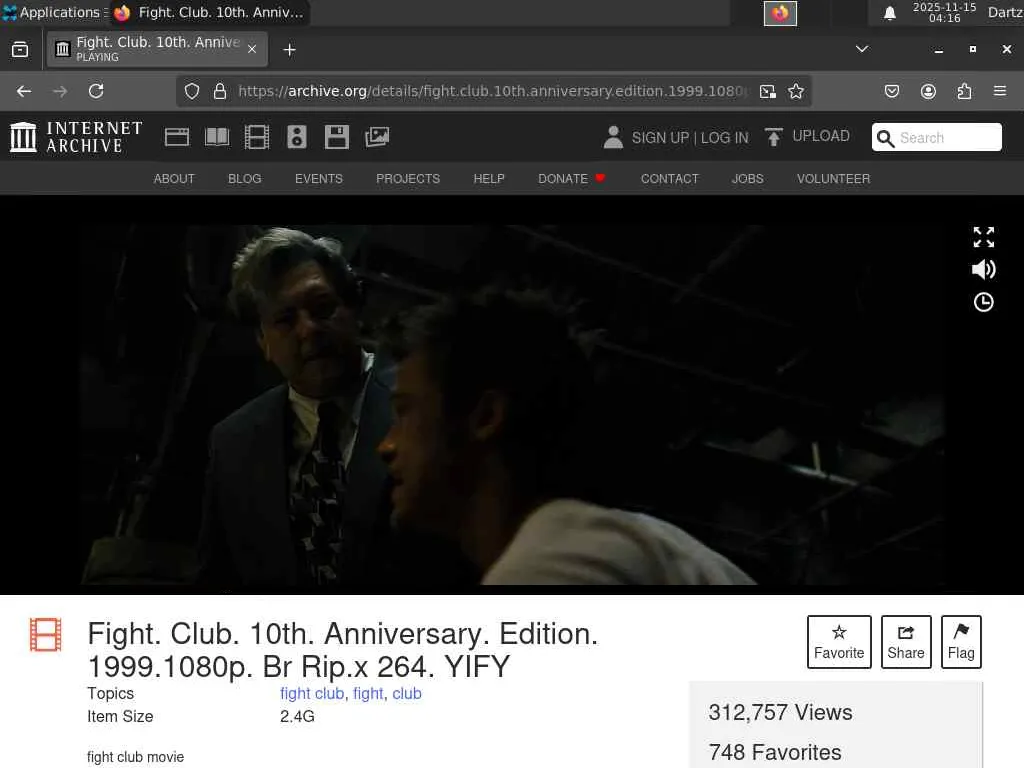This screenshot has height=768, width=1024.
Task: Bookmark this page with star
Action: coord(795,91)
